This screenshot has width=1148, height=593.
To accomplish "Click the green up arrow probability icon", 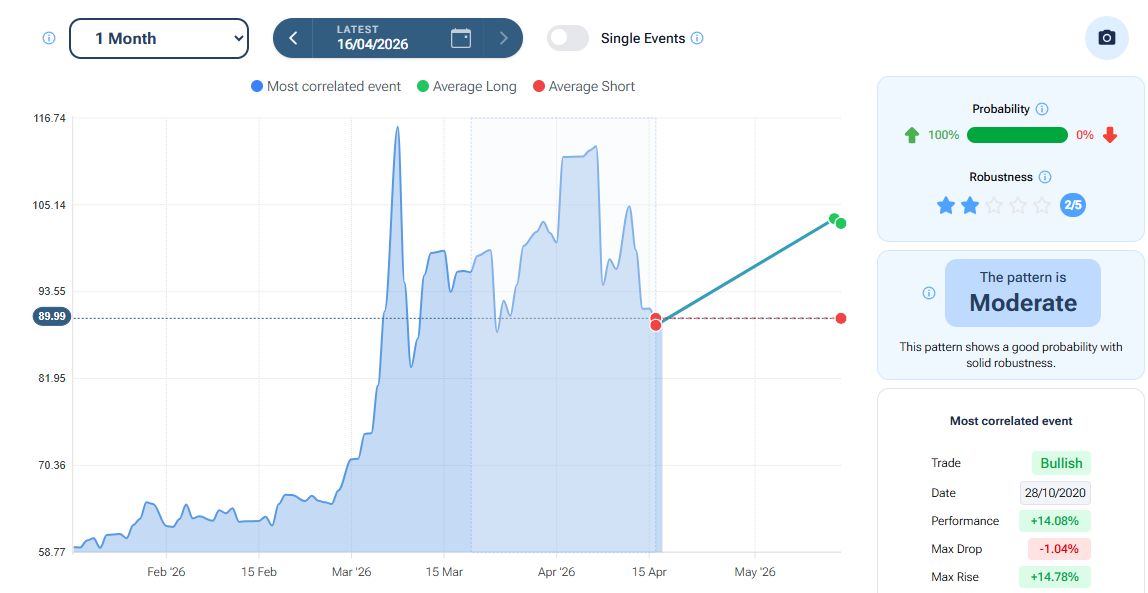I will tap(911, 135).
